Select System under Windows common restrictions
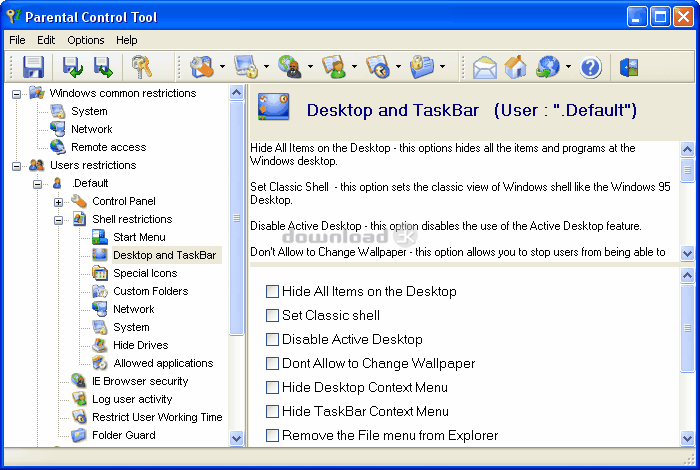This screenshot has width=700, height=470. (x=89, y=111)
